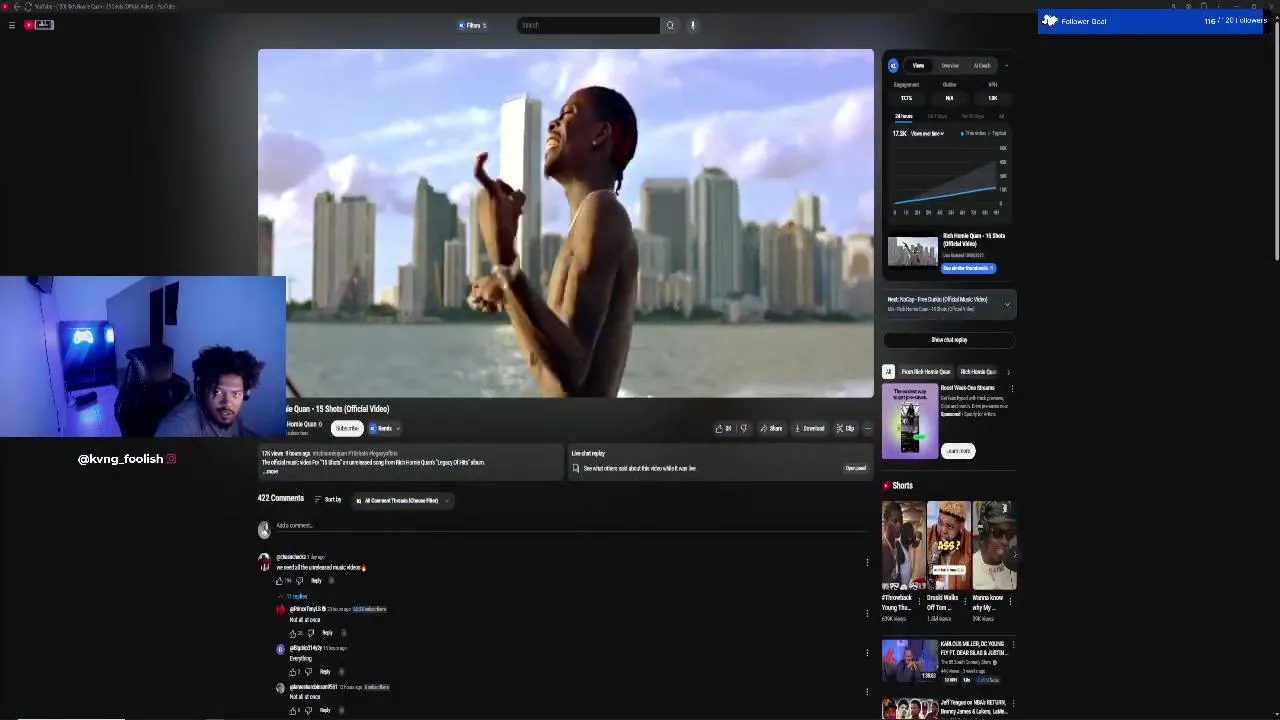Start voice search with the microphone icon
The height and width of the screenshot is (720, 1280).
tap(692, 25)
